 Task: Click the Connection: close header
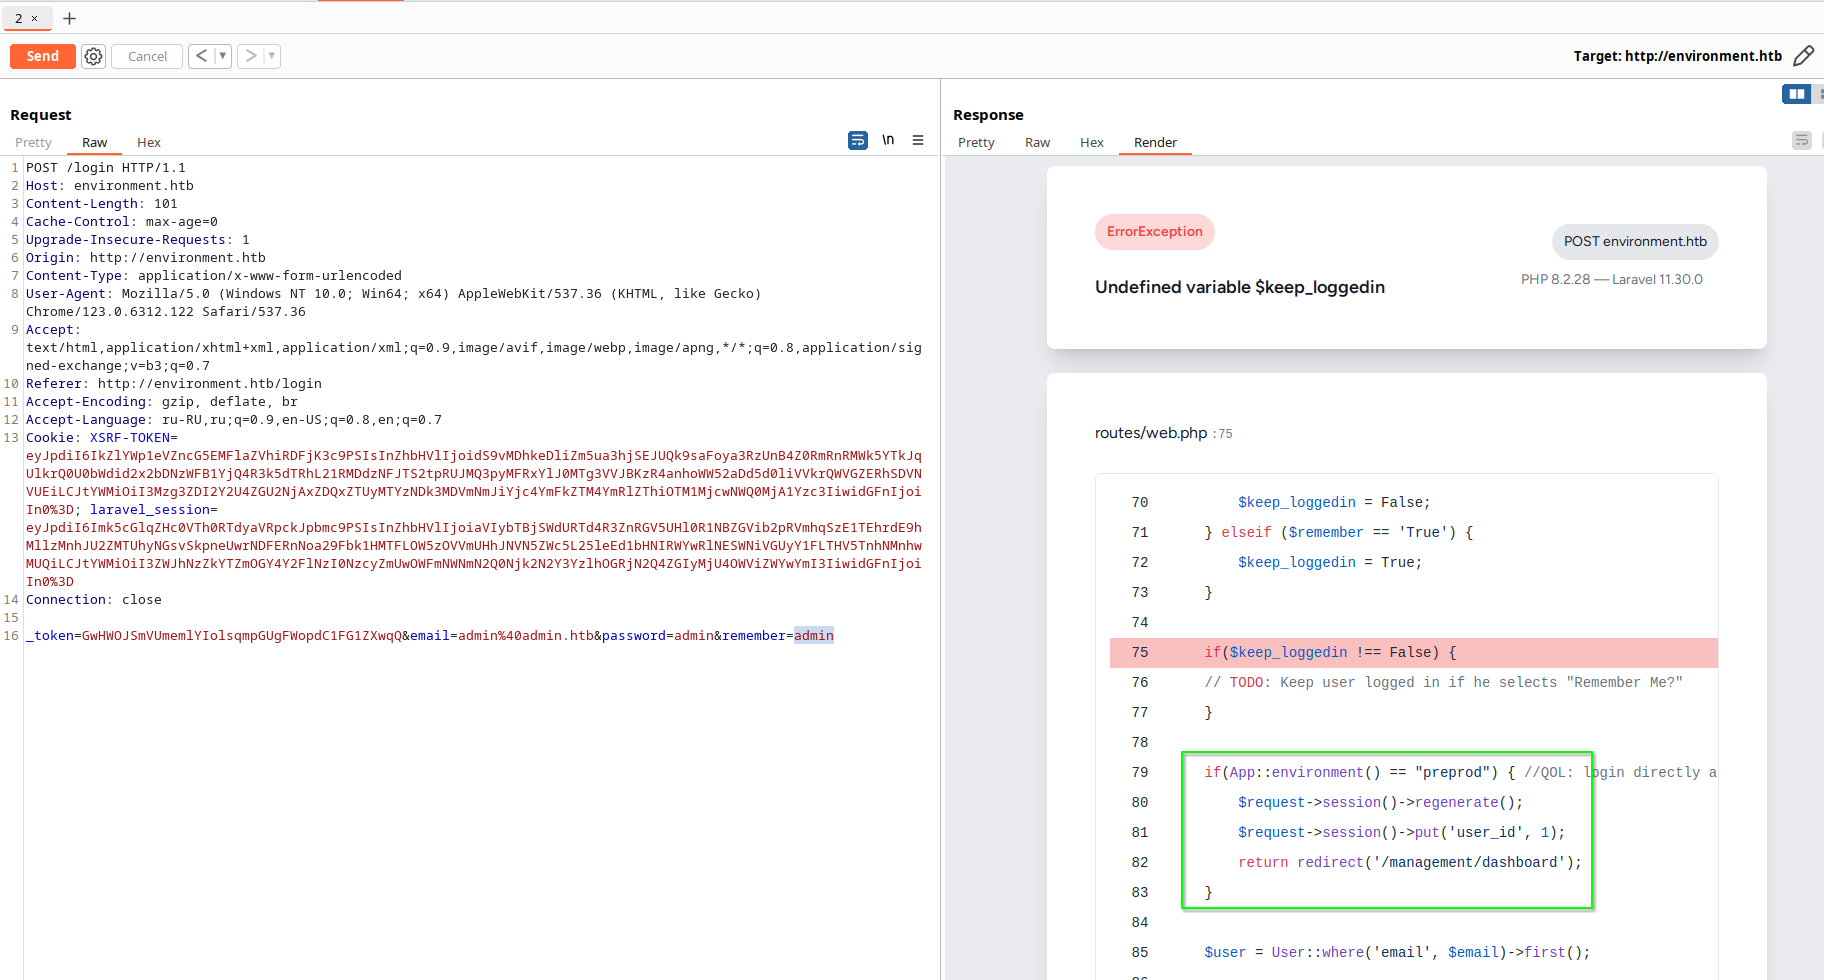coord(94,599)
